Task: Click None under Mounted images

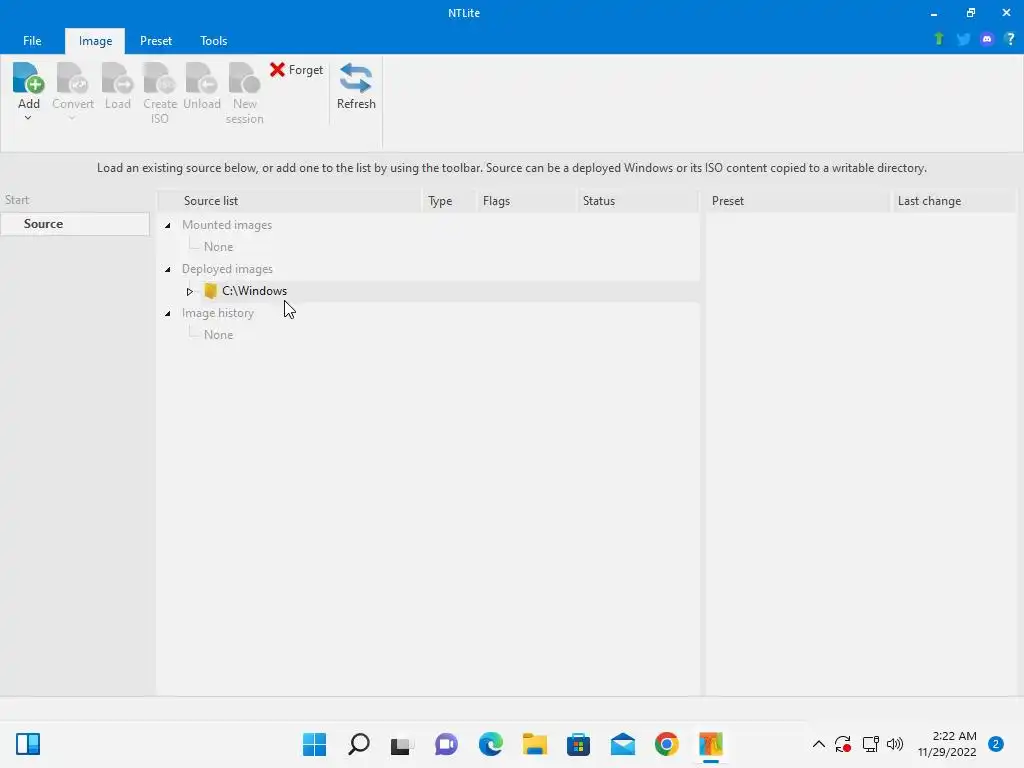Action: point(218,247)
